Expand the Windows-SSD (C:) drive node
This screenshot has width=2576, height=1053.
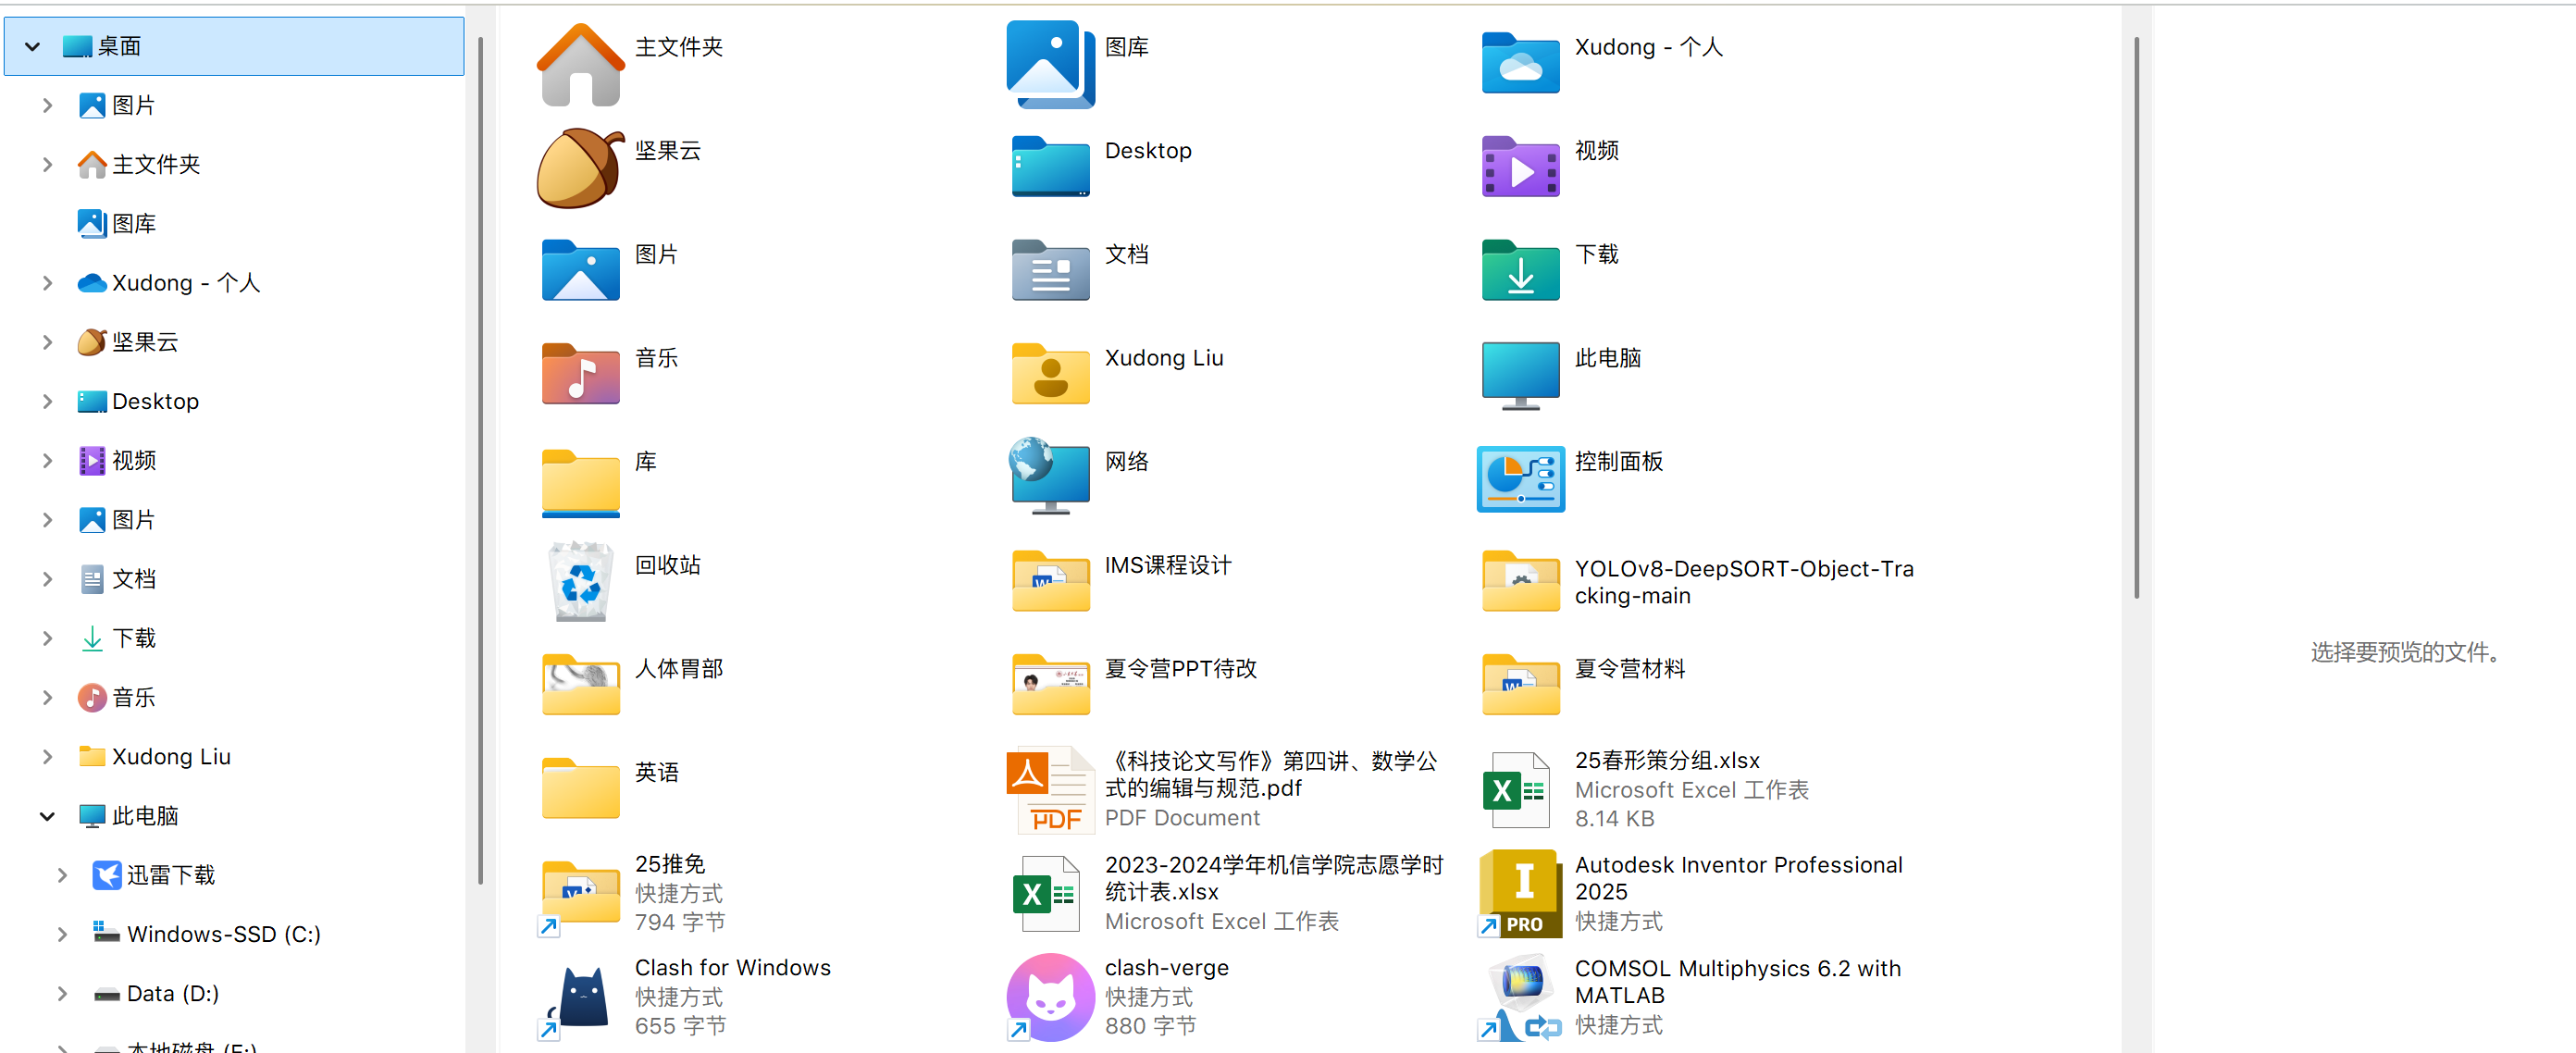point(62,934)
